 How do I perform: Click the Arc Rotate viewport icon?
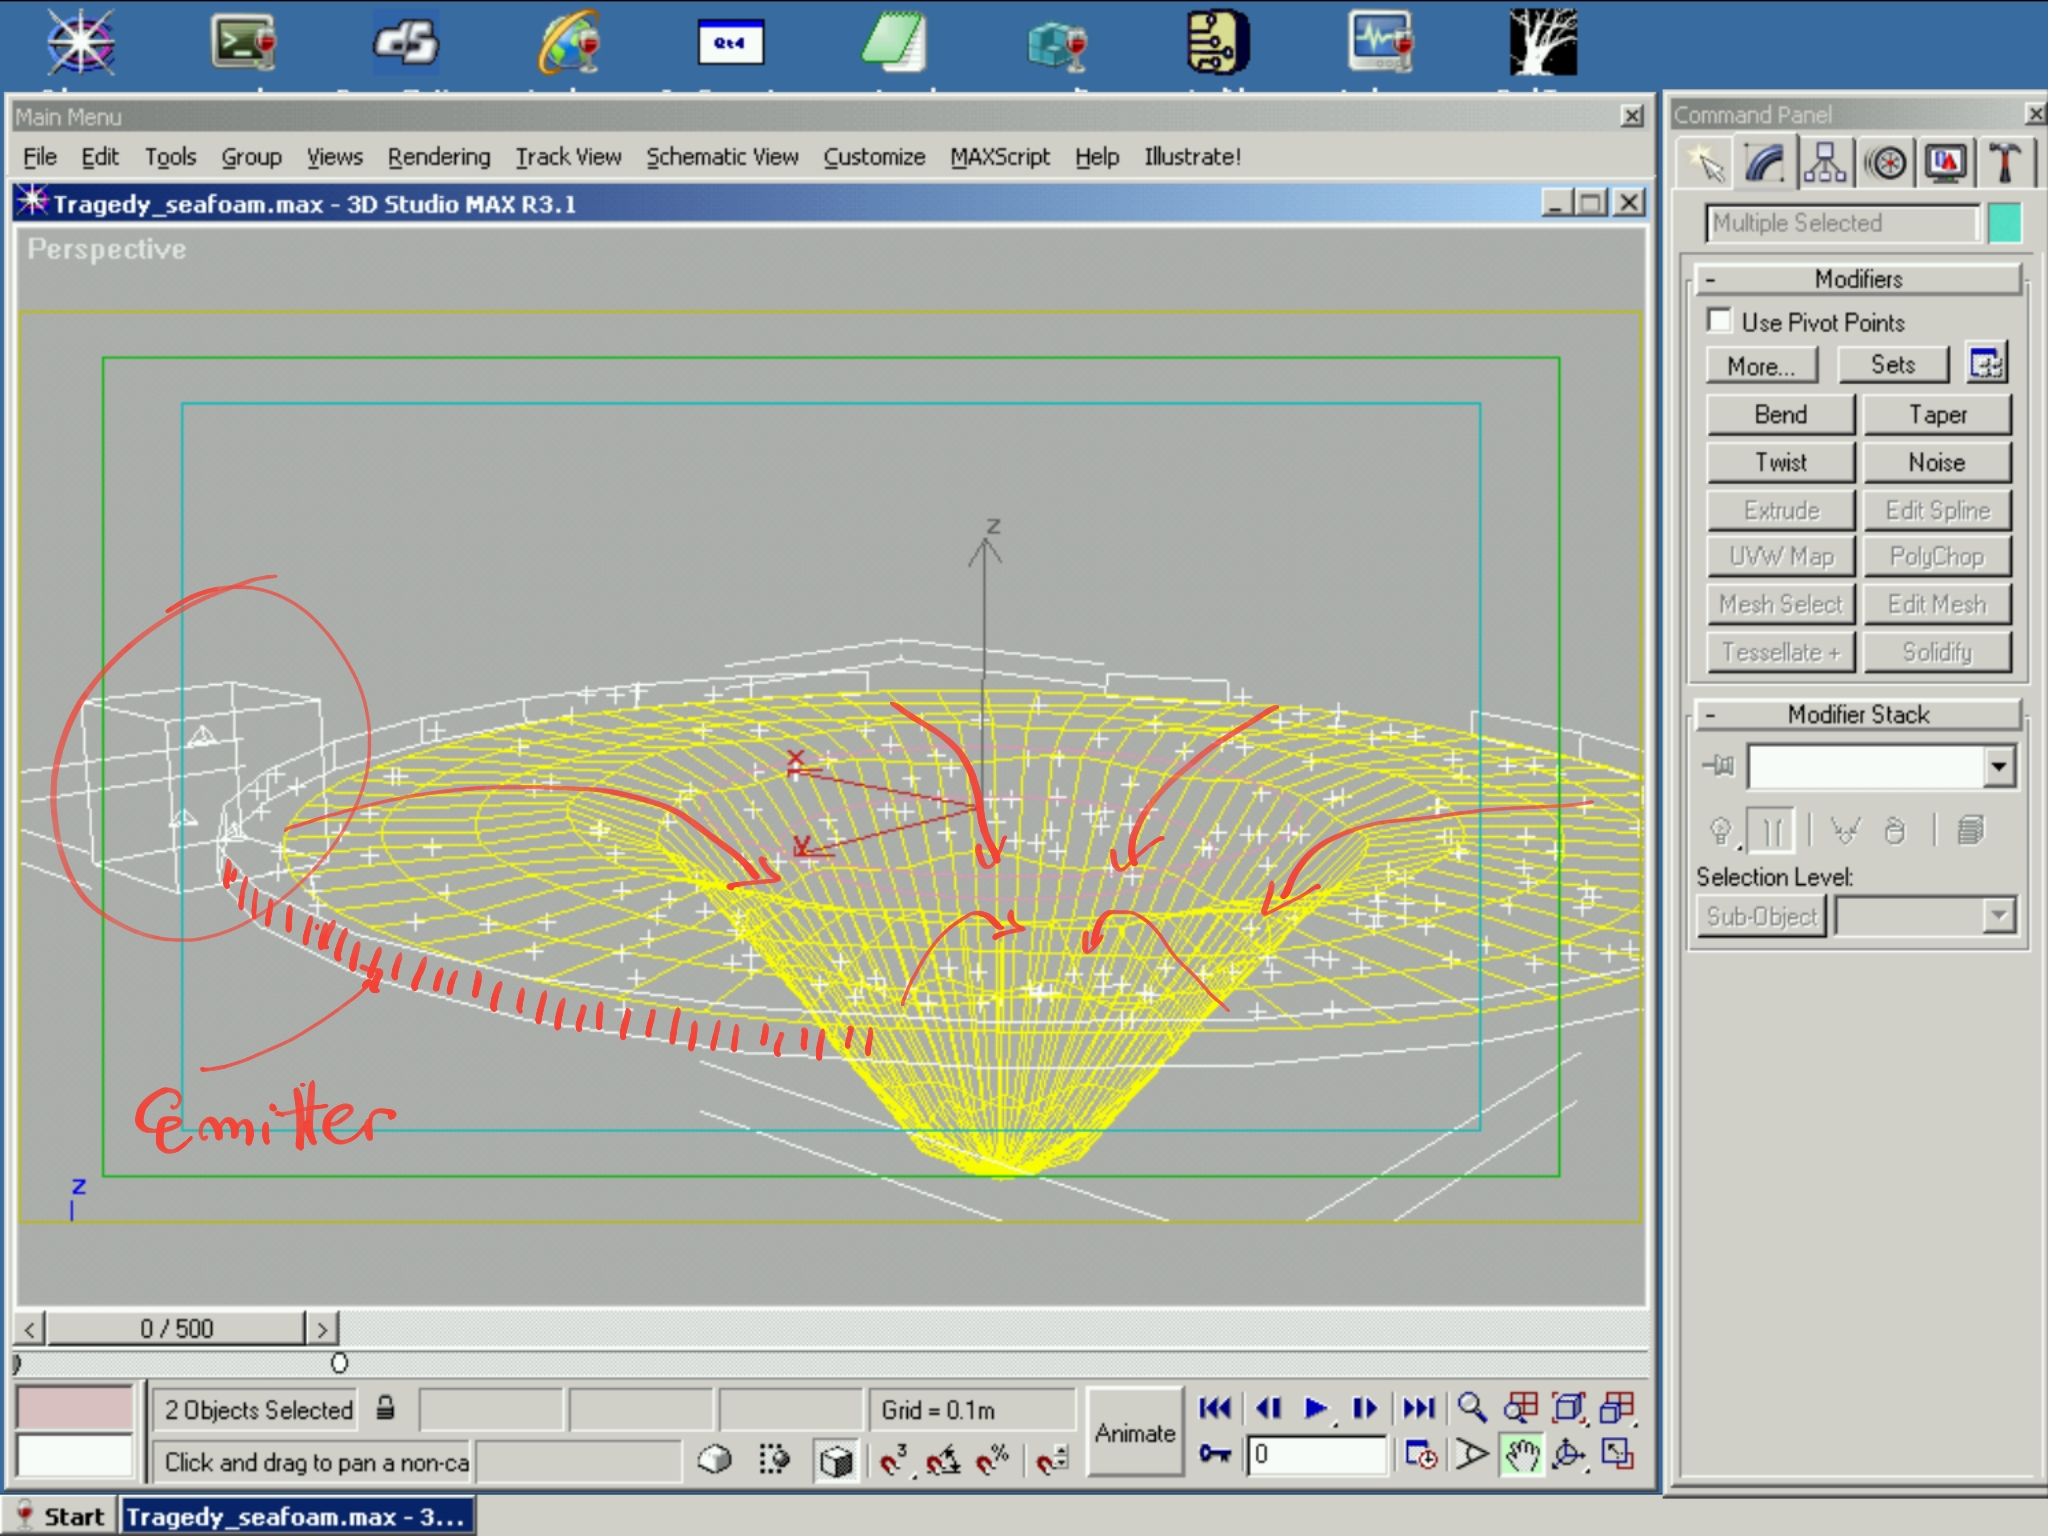pos(1568,1456)
